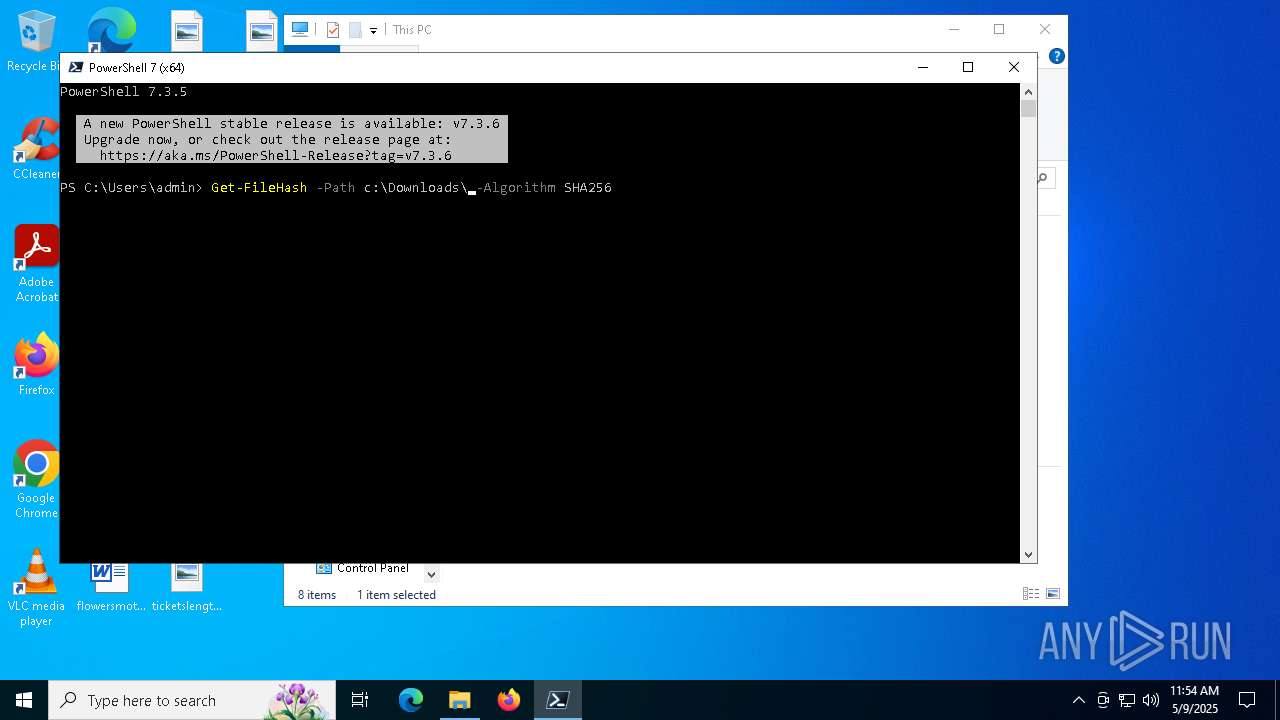Image resolution: width=1280 pixels, height=720 pixels.
Task: Click the taskbar search box
Action: [192, 700]
